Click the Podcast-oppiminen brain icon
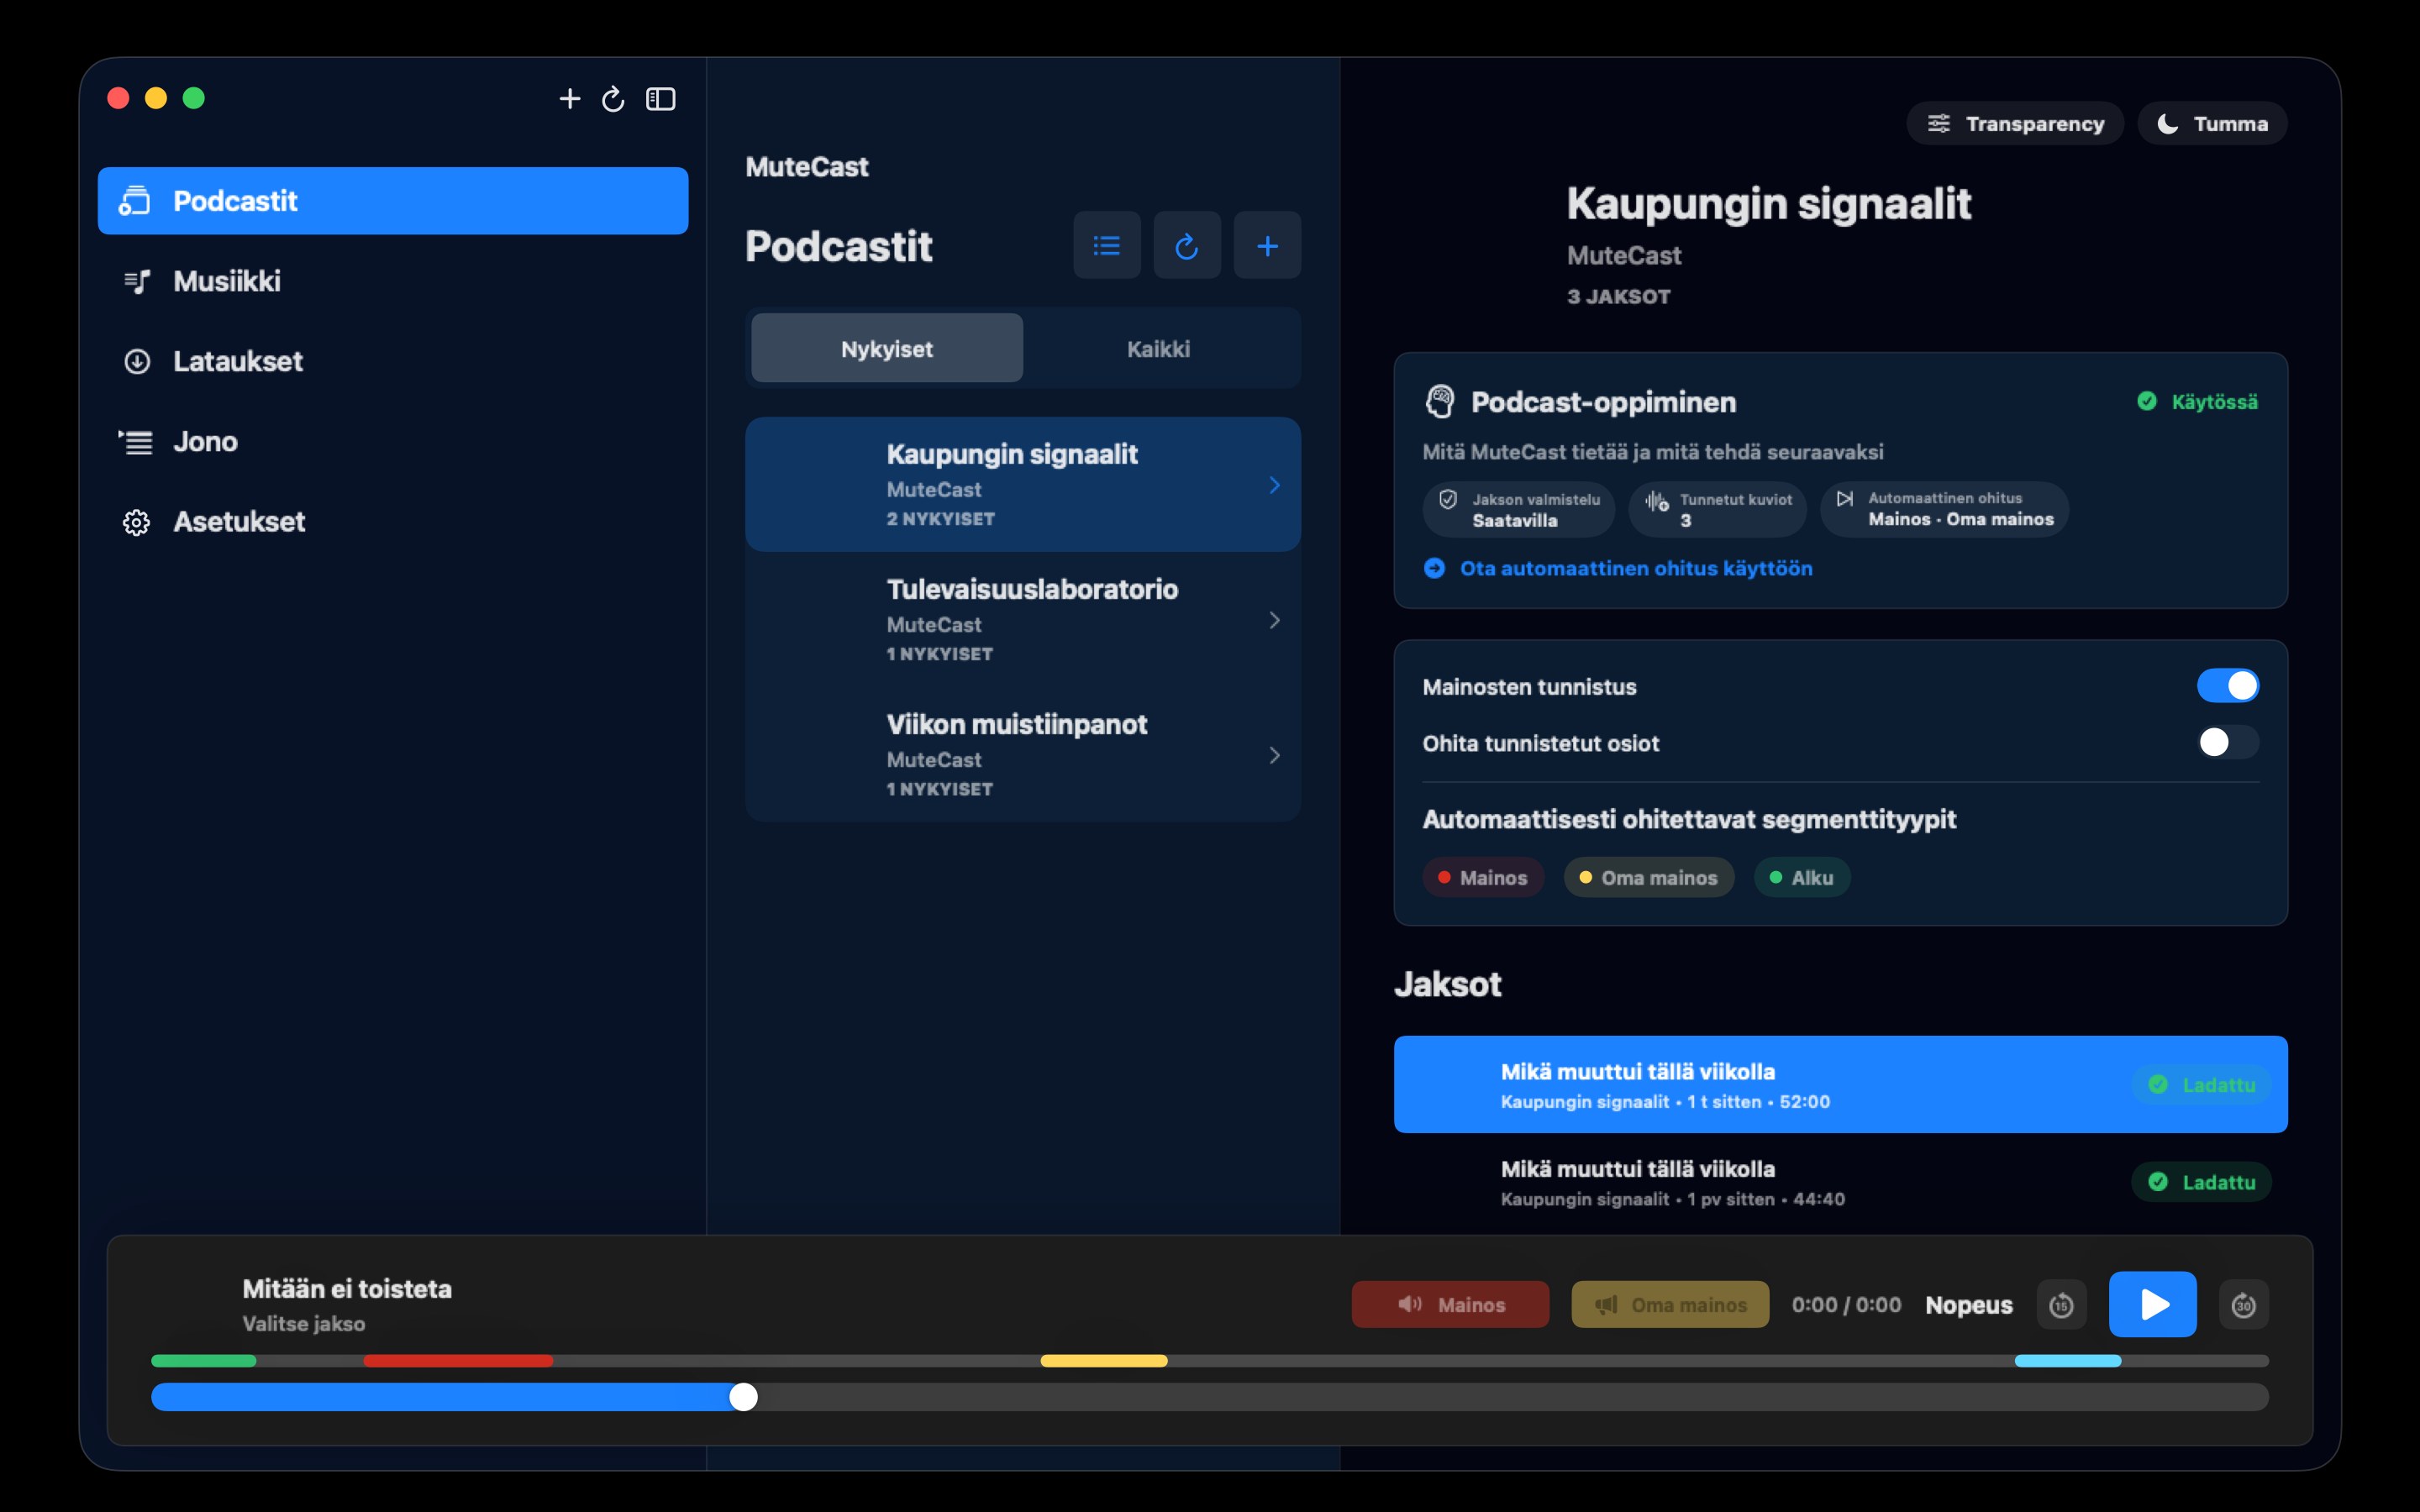Viewport: 2420px width, 1512px height. click(x=1439, y=402)
